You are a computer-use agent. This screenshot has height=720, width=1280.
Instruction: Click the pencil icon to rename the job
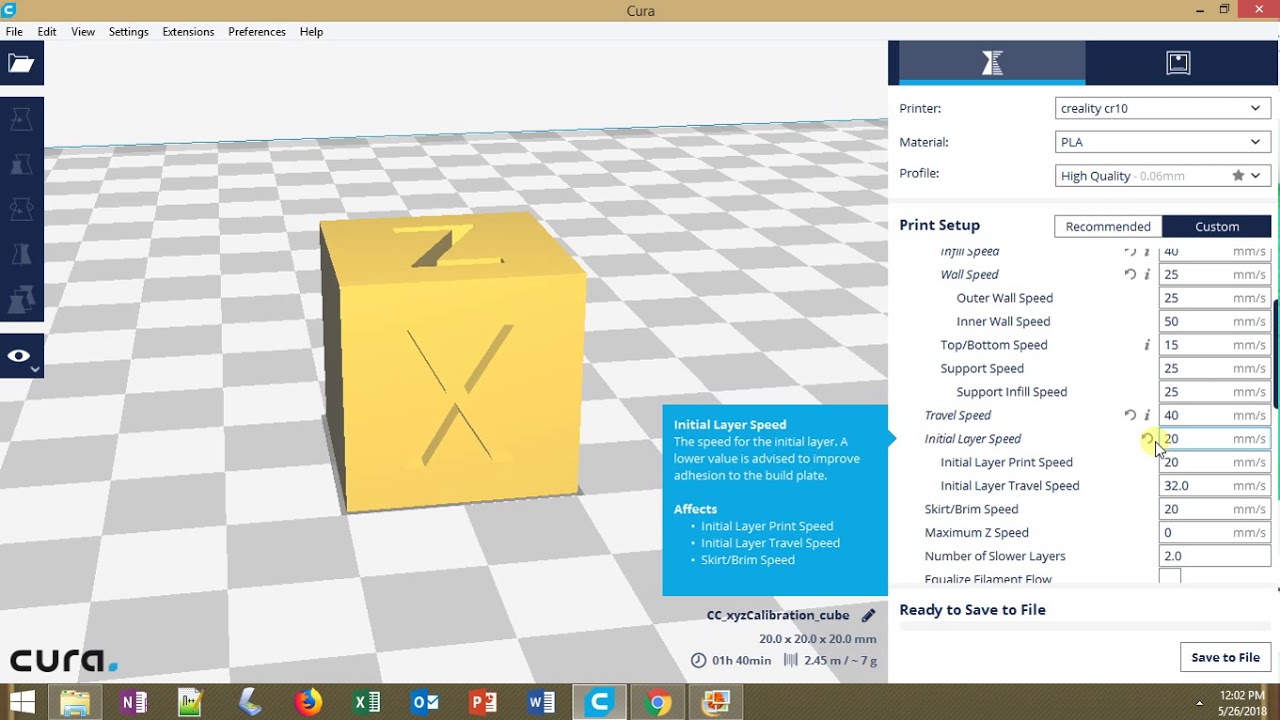pyautogui.click(x=868, y=615)
